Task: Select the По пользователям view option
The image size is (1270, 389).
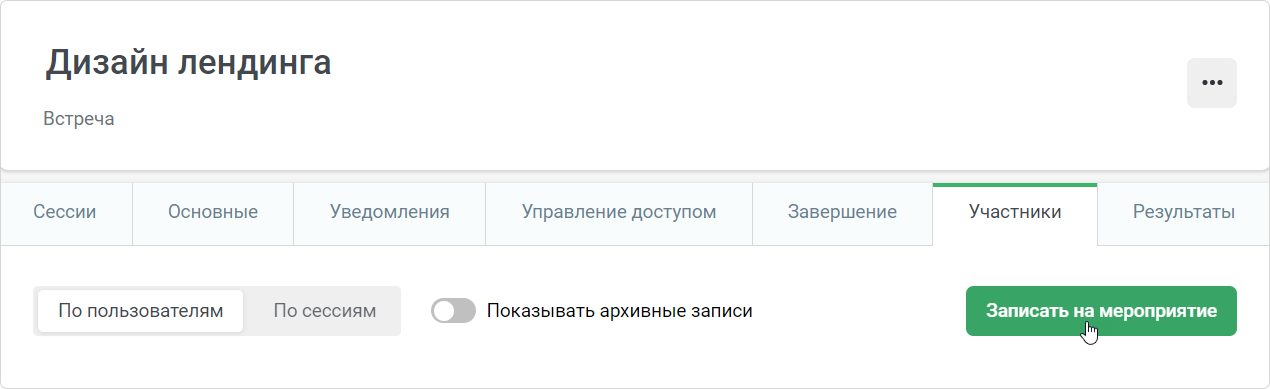Action: click(x=140, y=311)
